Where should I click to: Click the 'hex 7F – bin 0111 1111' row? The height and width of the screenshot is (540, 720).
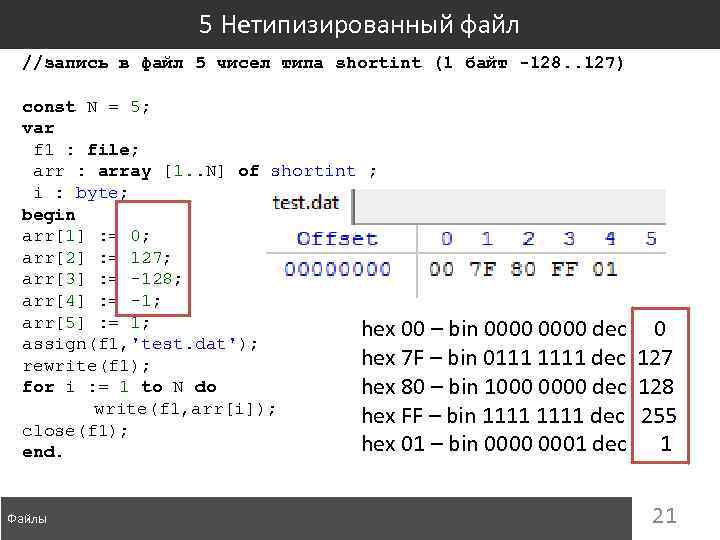pos(517,358)
